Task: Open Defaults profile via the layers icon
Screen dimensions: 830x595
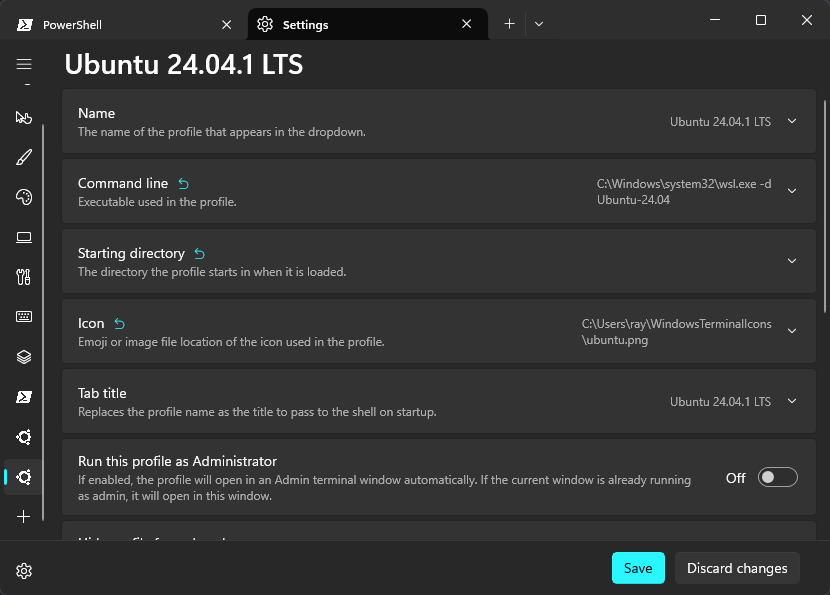Action: click(x=23, y=357)
